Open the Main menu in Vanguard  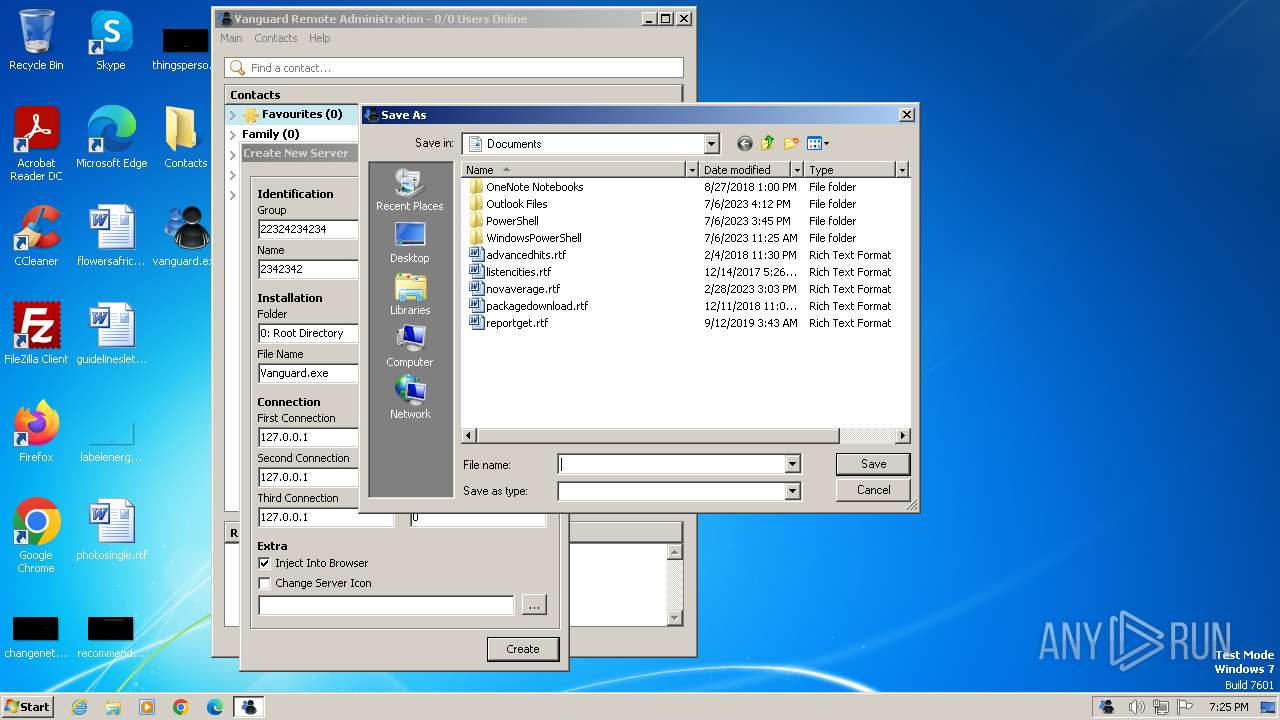point(231,38)
